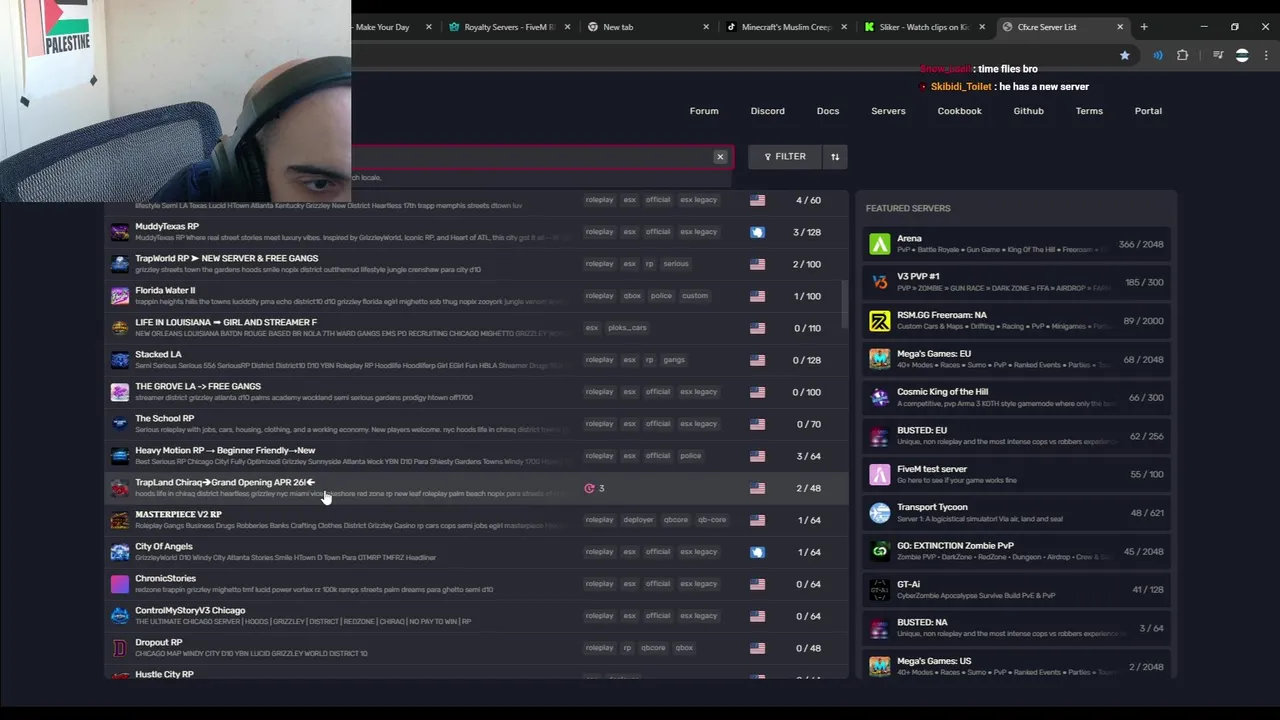Click the US flag on Dropout RP row
The height and width of the screenshot is (720, 1280).
click(x=757, y=648)
